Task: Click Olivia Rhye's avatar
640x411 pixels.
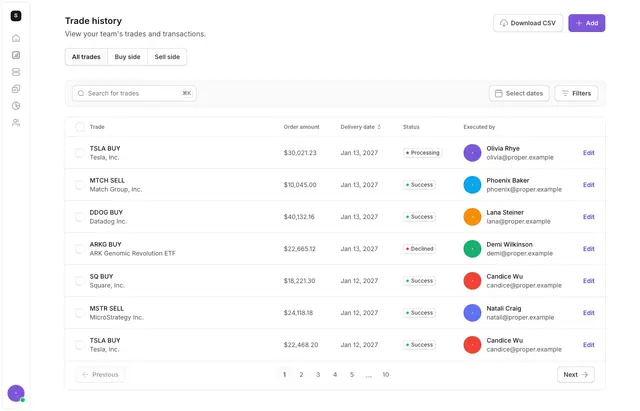Action: 472,153
